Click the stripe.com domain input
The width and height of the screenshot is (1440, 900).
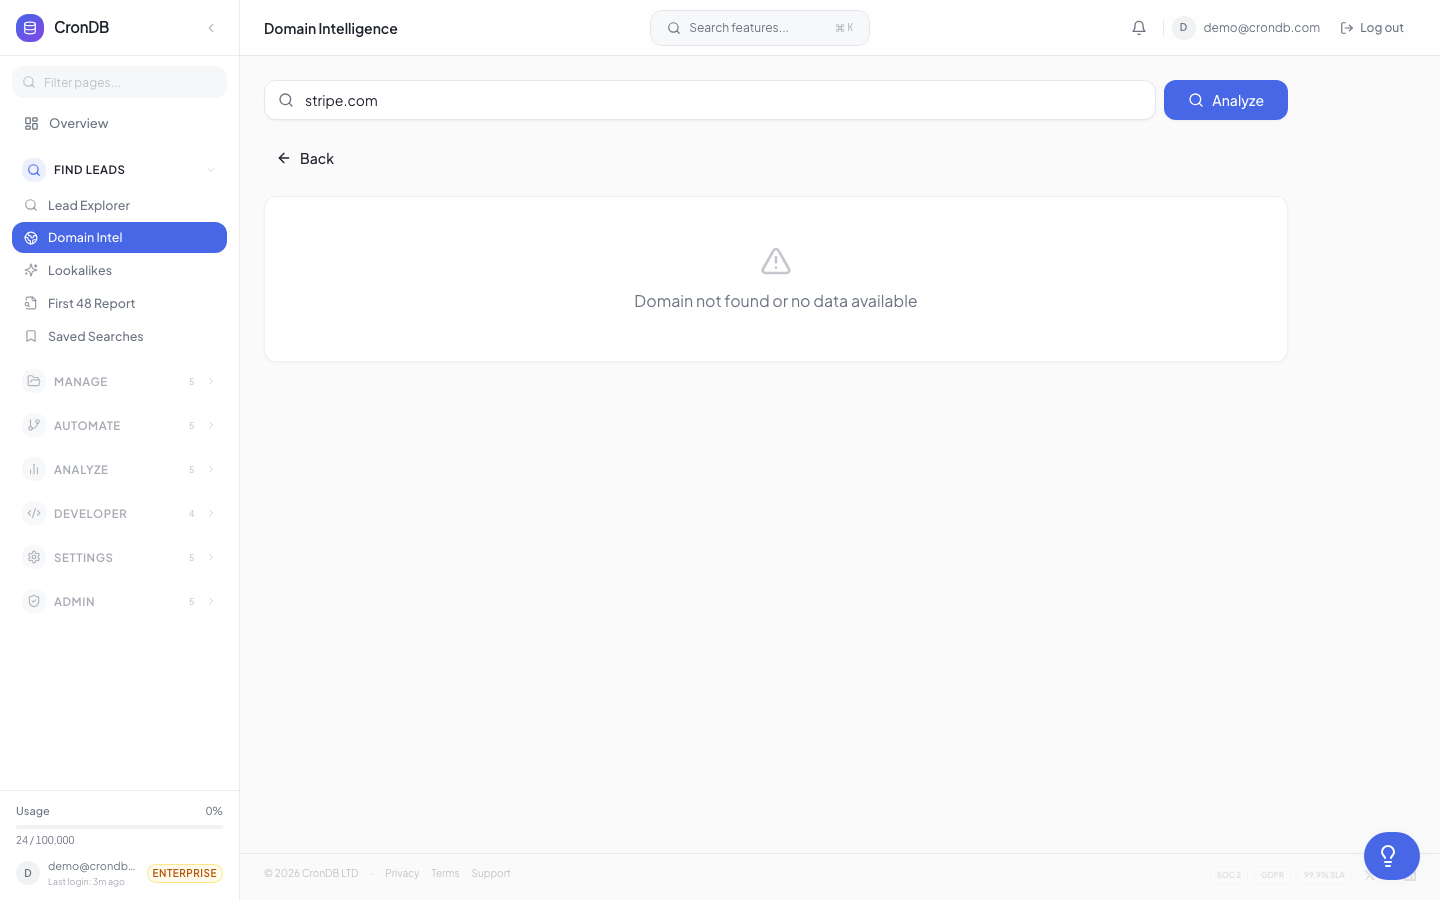click(710, 100)
